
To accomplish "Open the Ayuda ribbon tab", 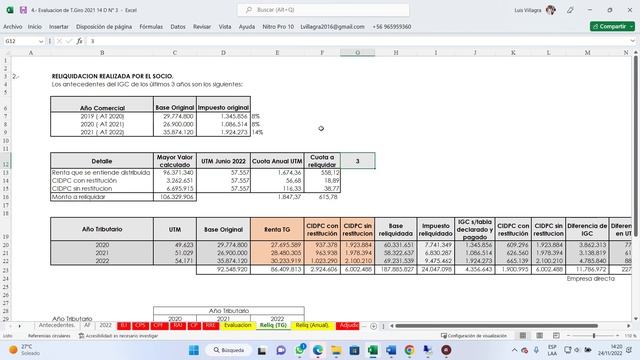I will (247, 27).
